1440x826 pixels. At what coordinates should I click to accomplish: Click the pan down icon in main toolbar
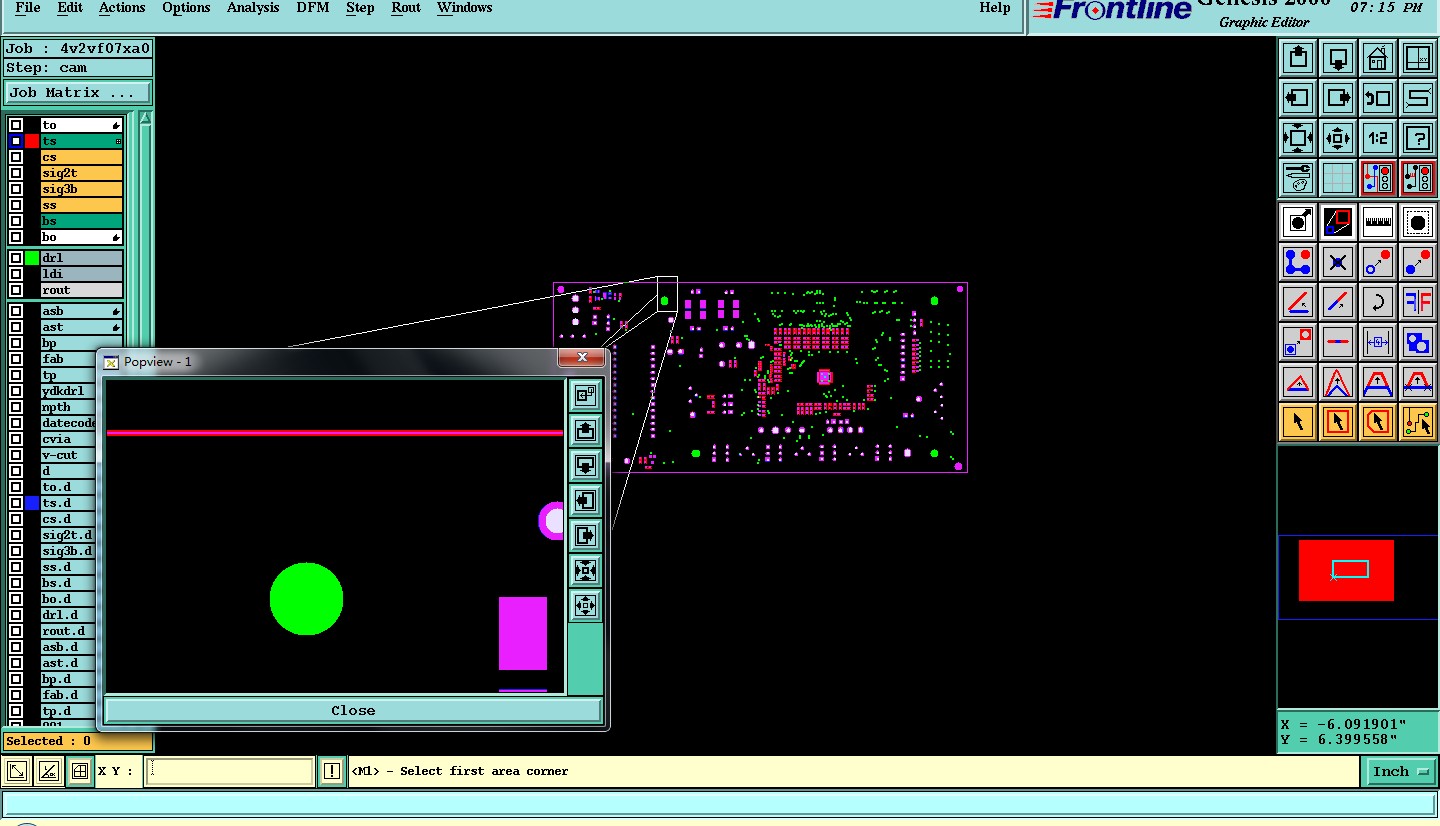pyautogui.click(x=1338, y=58)
